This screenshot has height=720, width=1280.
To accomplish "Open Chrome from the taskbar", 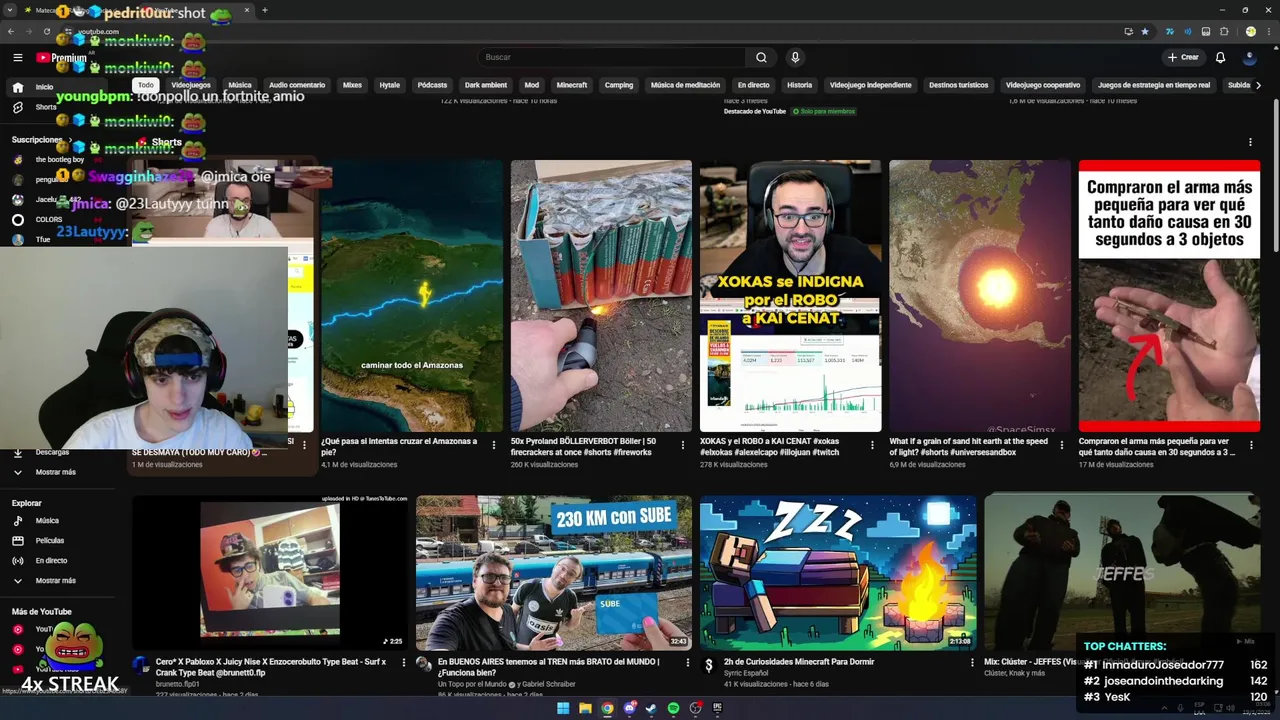I will 607,709.
